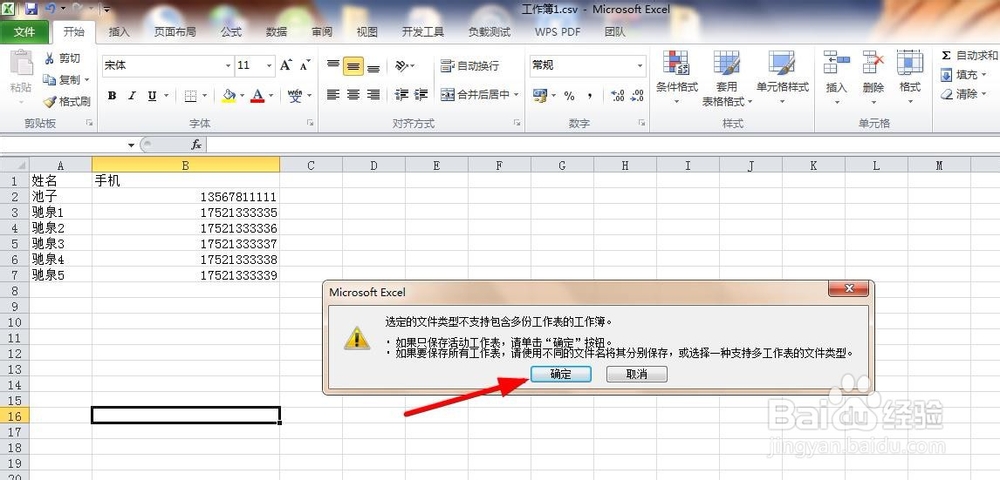Viewport: 1000px width, 480px height.
Task: Open the merge and center dropdown arrow
Action: click(x=516, y=95)
